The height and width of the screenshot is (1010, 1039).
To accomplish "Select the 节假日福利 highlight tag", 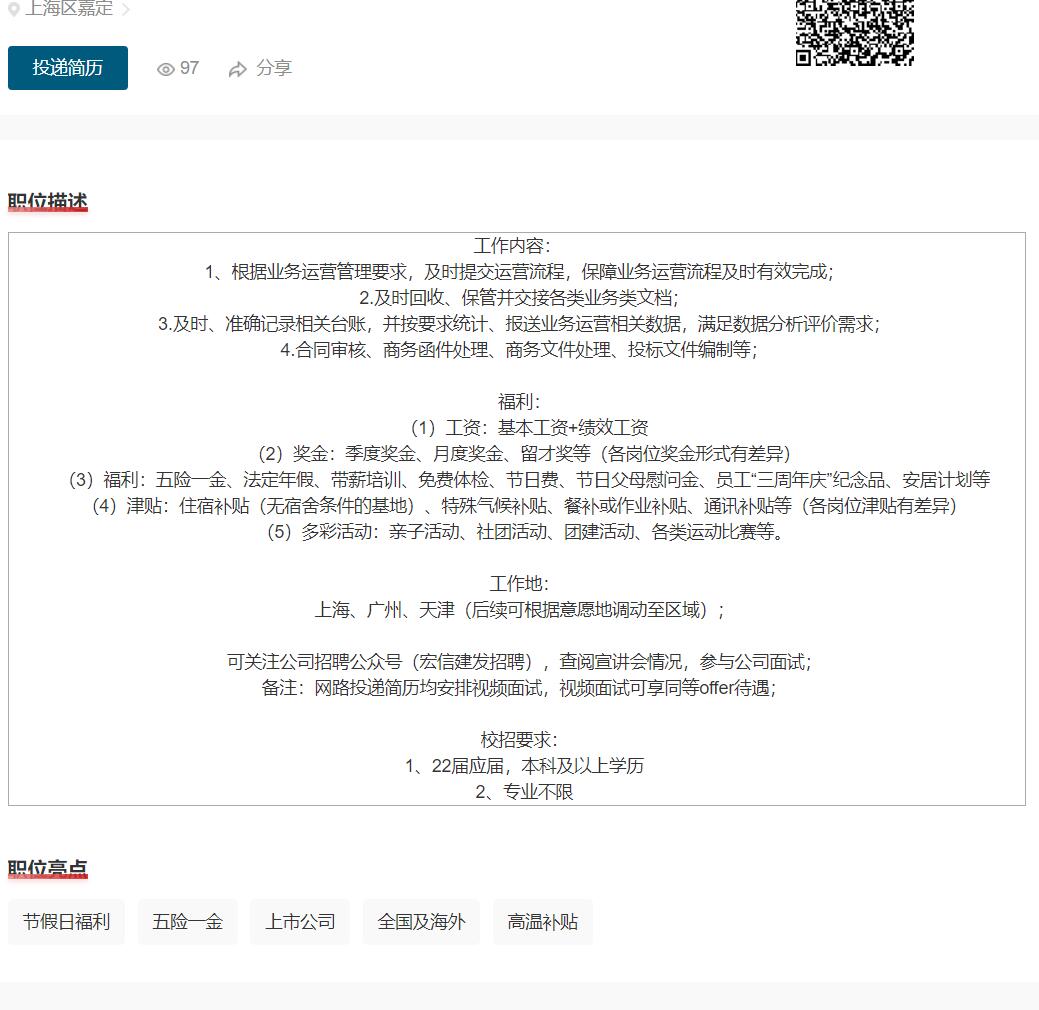I will (66, 922).
